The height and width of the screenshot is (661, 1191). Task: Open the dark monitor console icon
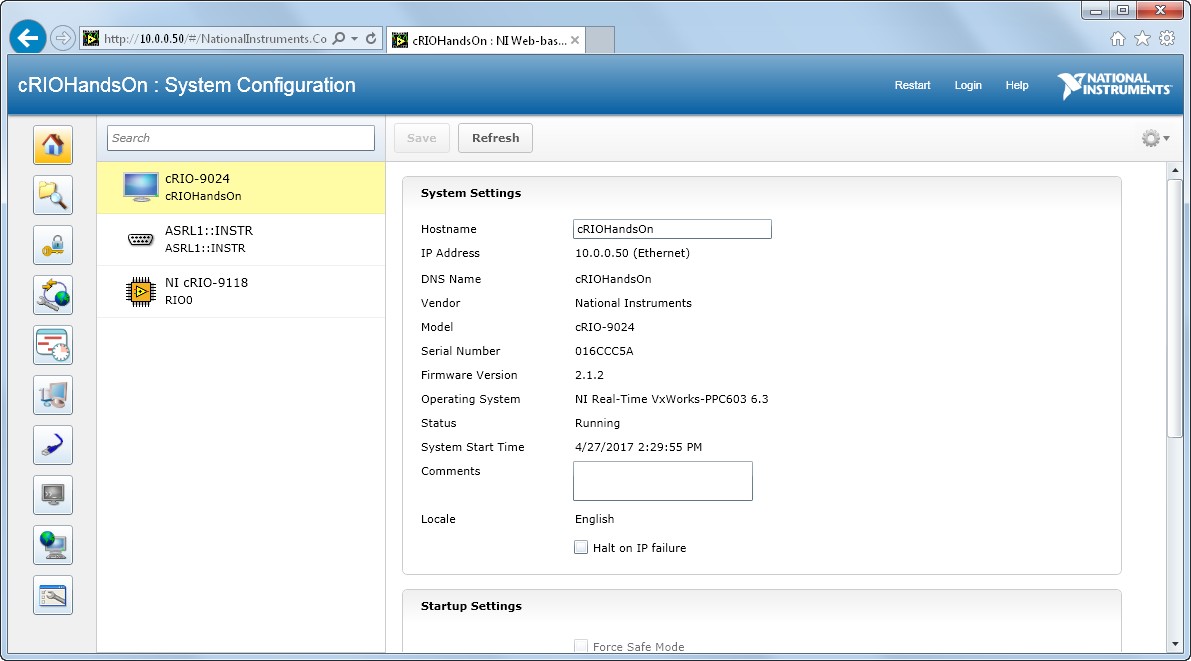click(53, 495)
